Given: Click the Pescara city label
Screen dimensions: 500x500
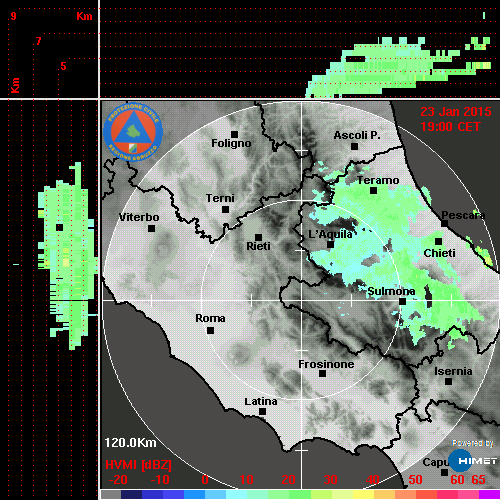Looking at the screenshot, I should click(463, 215).
